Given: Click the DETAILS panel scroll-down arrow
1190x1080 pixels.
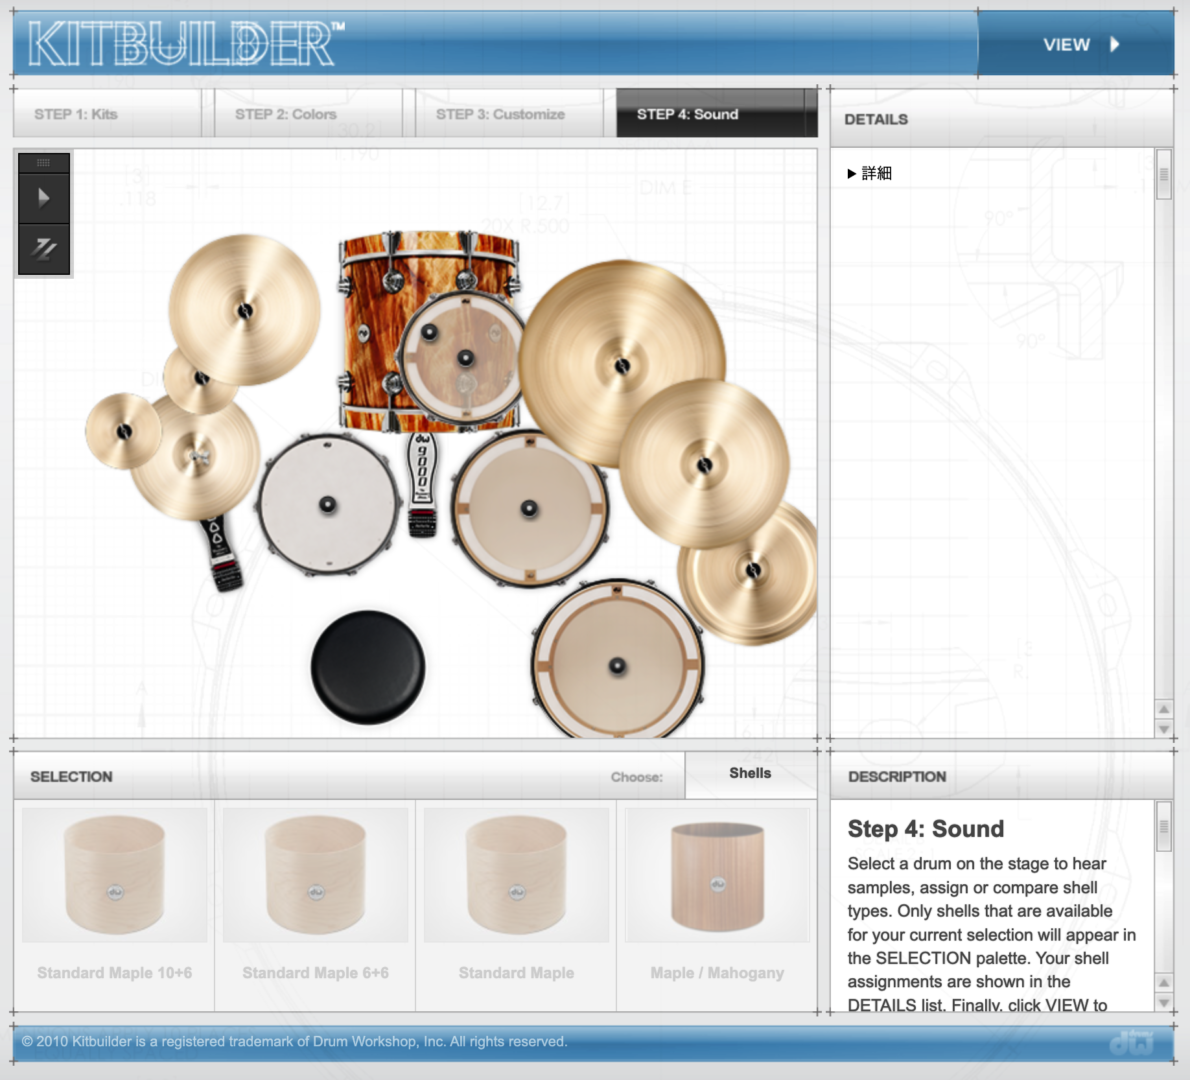Looking at the screenshot, I should tap(1163, 729).
